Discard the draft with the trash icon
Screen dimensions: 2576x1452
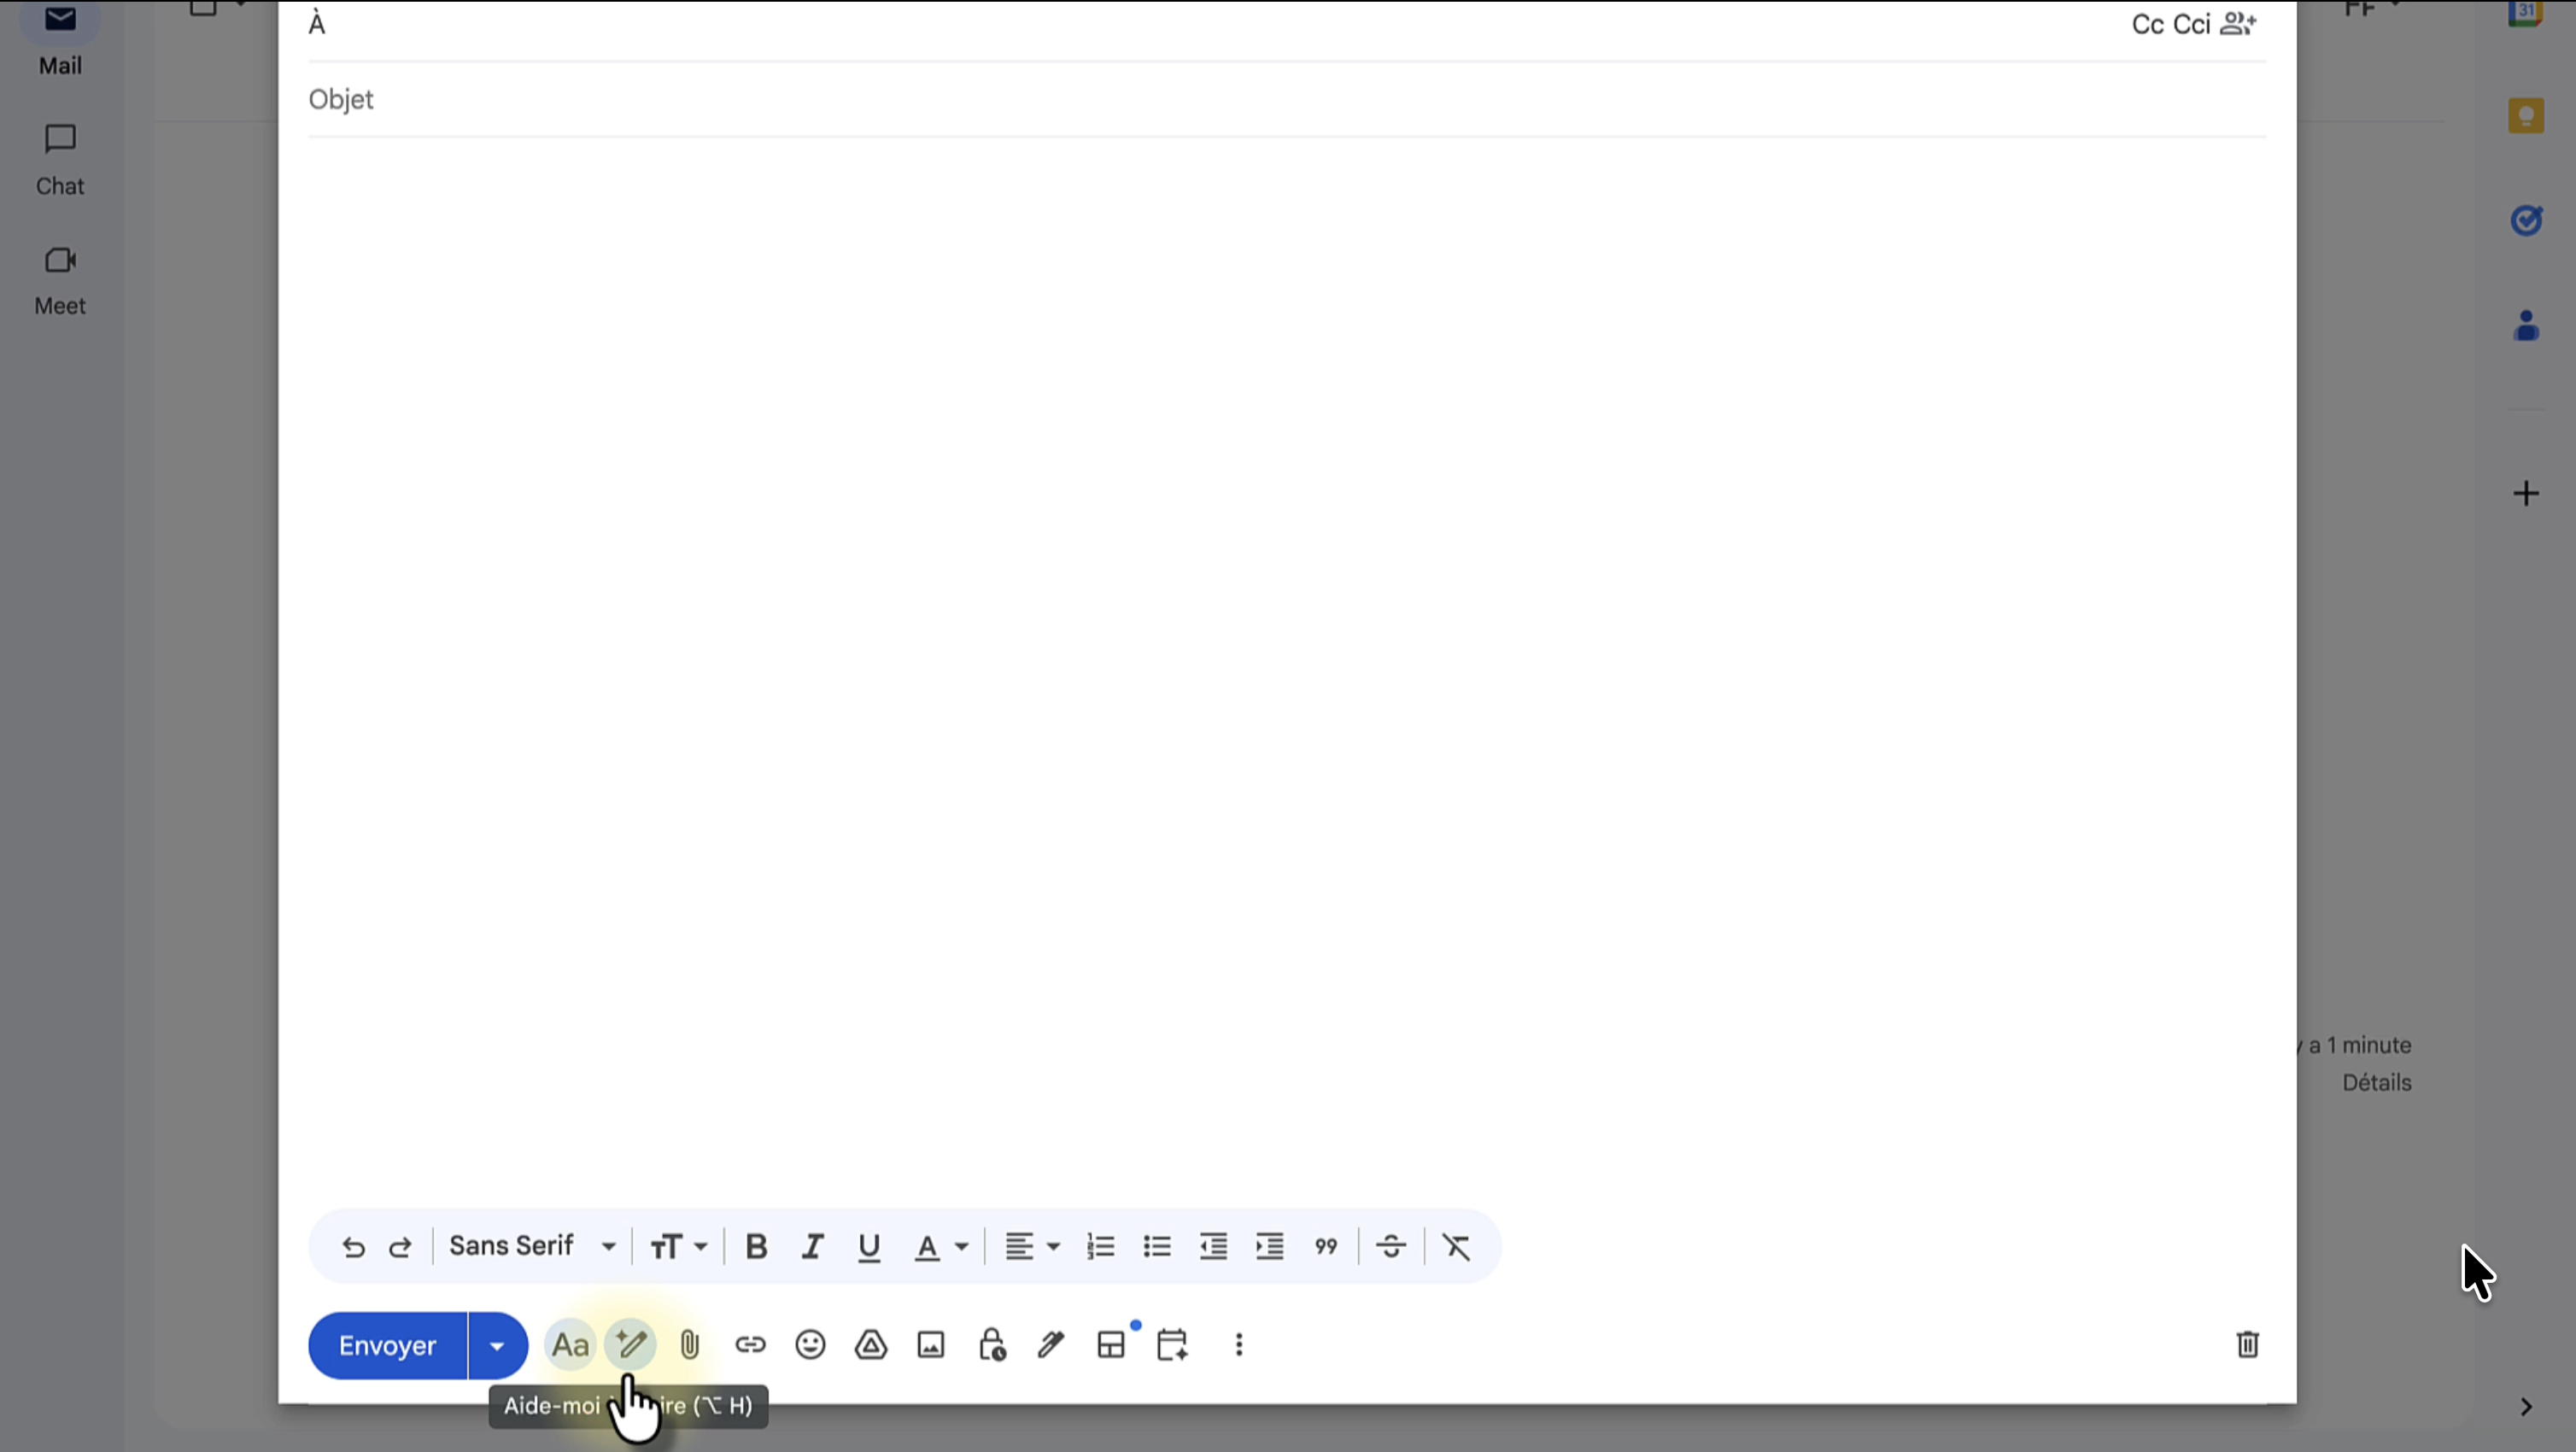2247,1345
